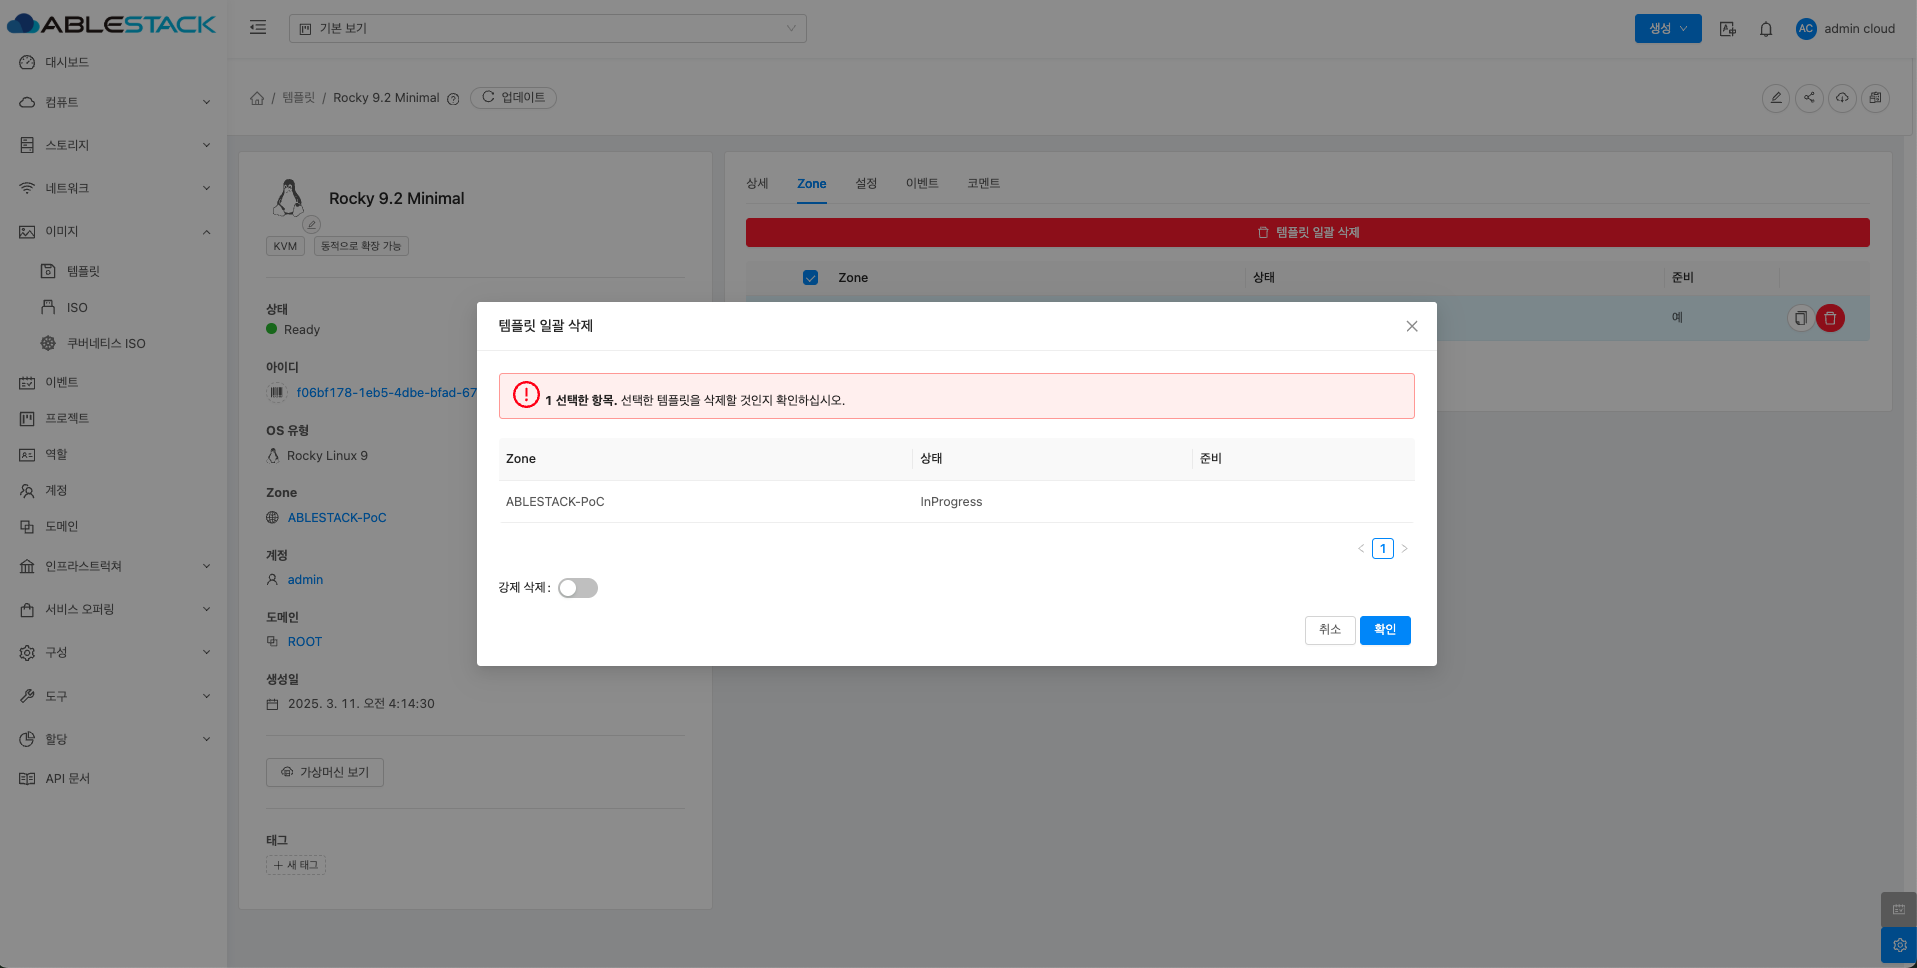1917x968 pixels.
Task: Collapse the sidebar menu icon
Action: pyautogui.click(x=258, y=28)
